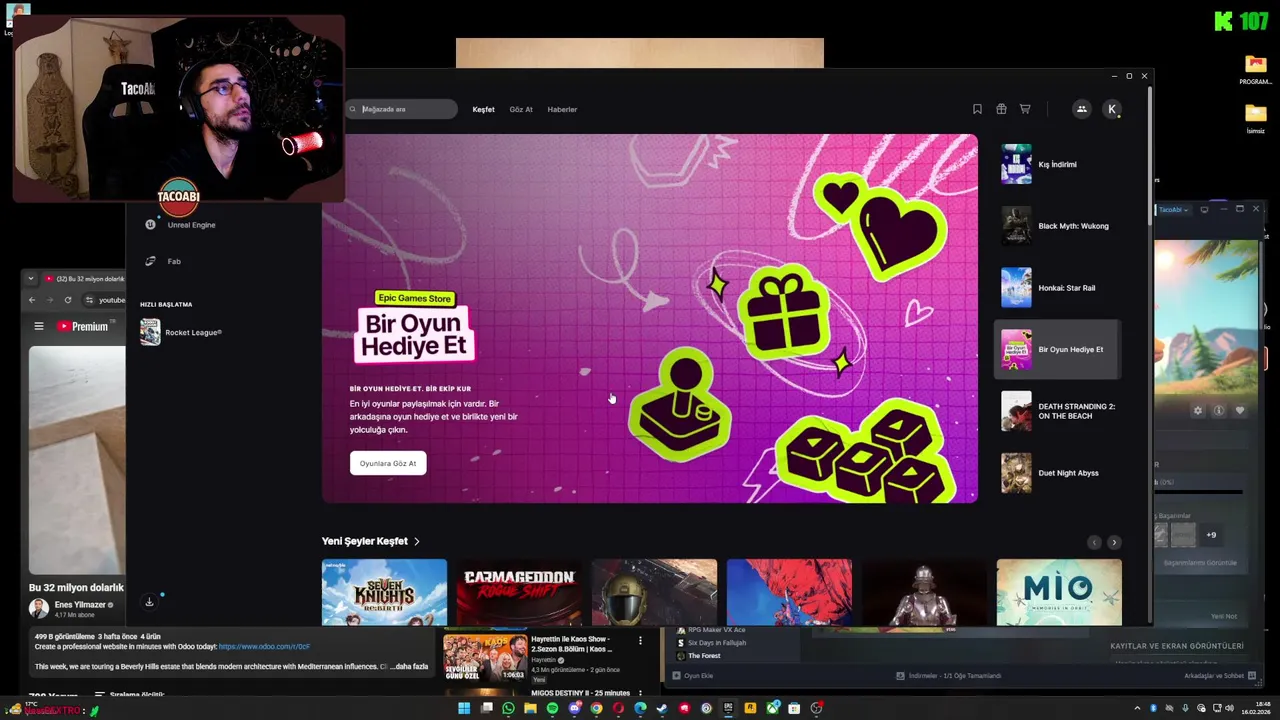Open the İsimsiz desktop folder
The image size is (1280, 720).
pos(1255,118)
